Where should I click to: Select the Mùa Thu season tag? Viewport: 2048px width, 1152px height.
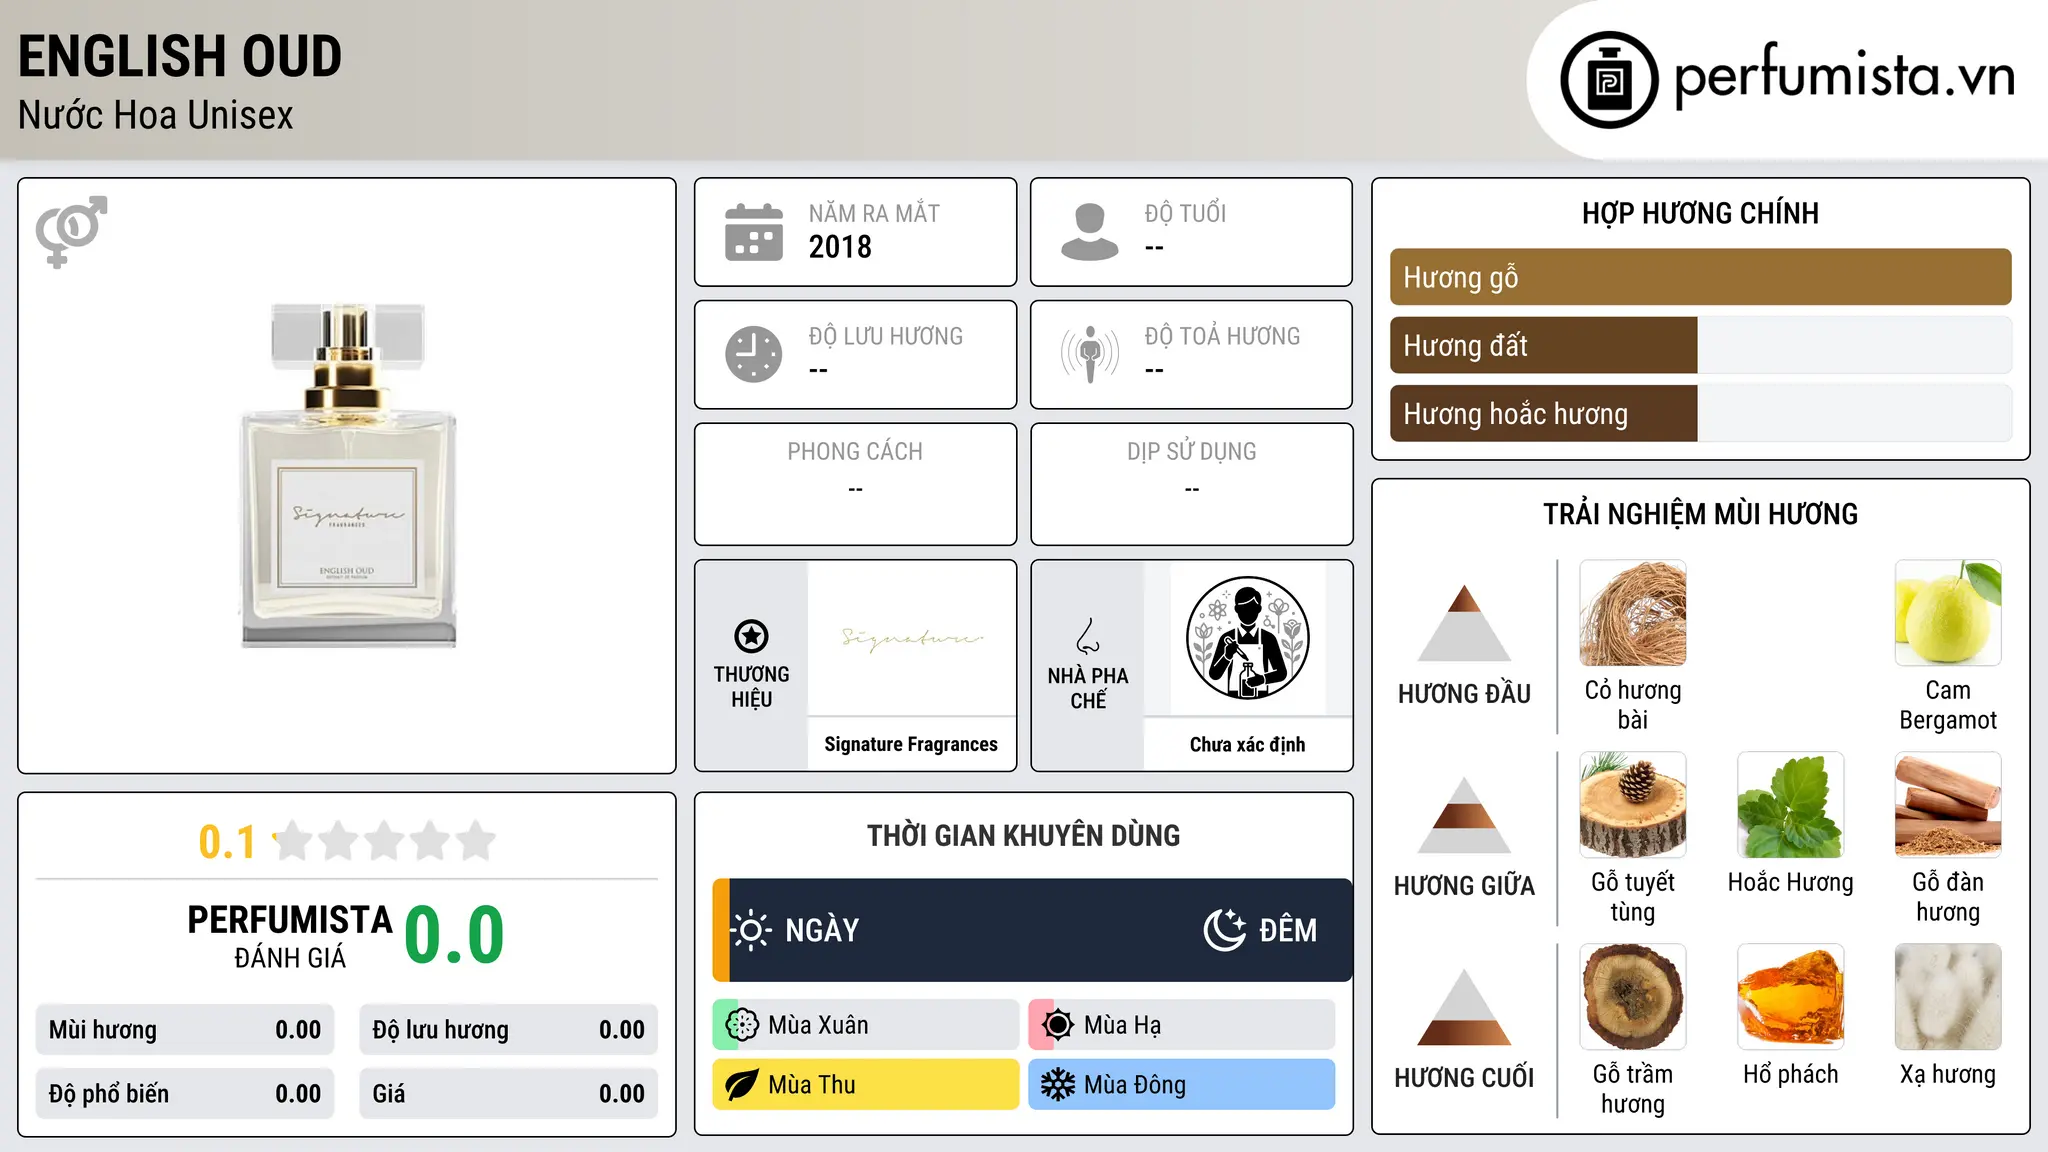pos(866,1085)
